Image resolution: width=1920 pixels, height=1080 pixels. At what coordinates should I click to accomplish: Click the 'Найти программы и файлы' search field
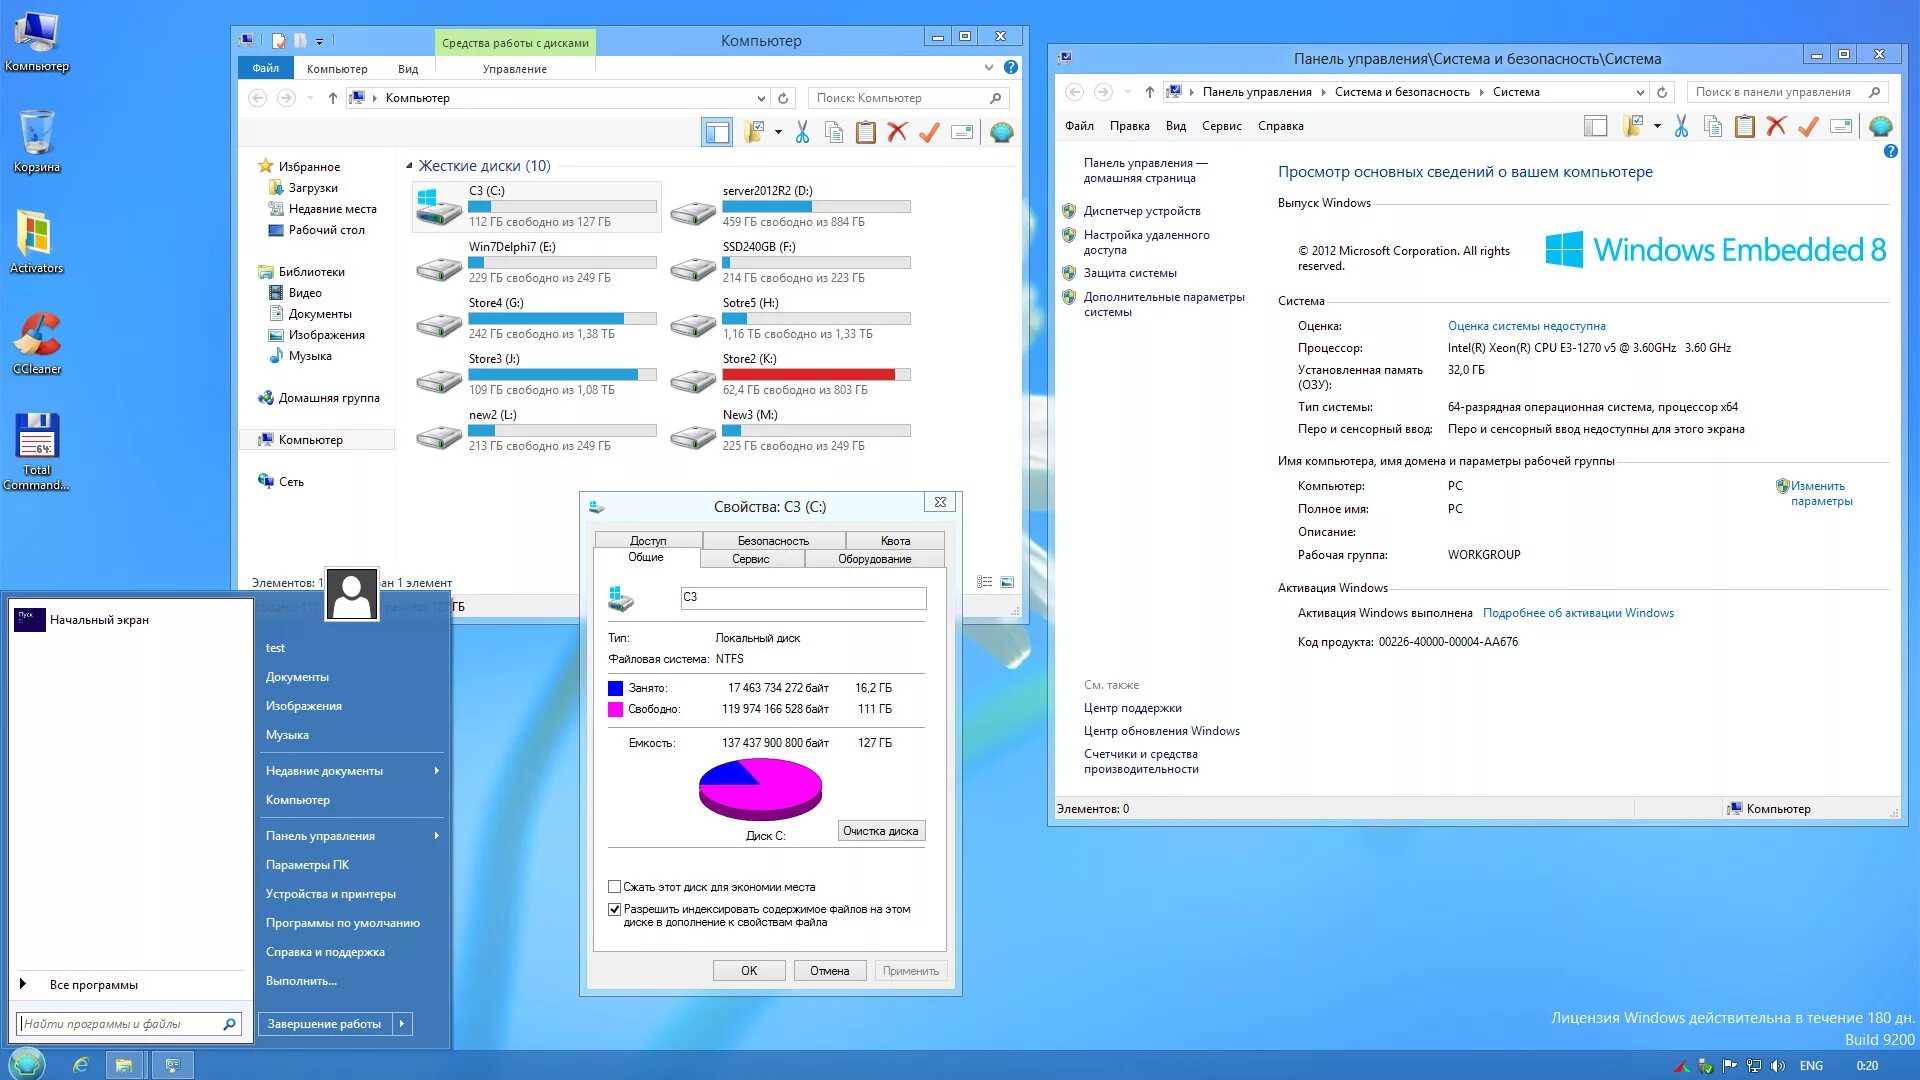(120, 1024)
